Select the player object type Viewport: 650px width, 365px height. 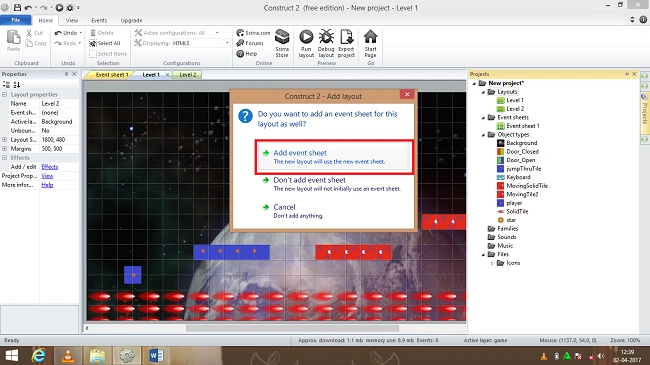[514, 203]
